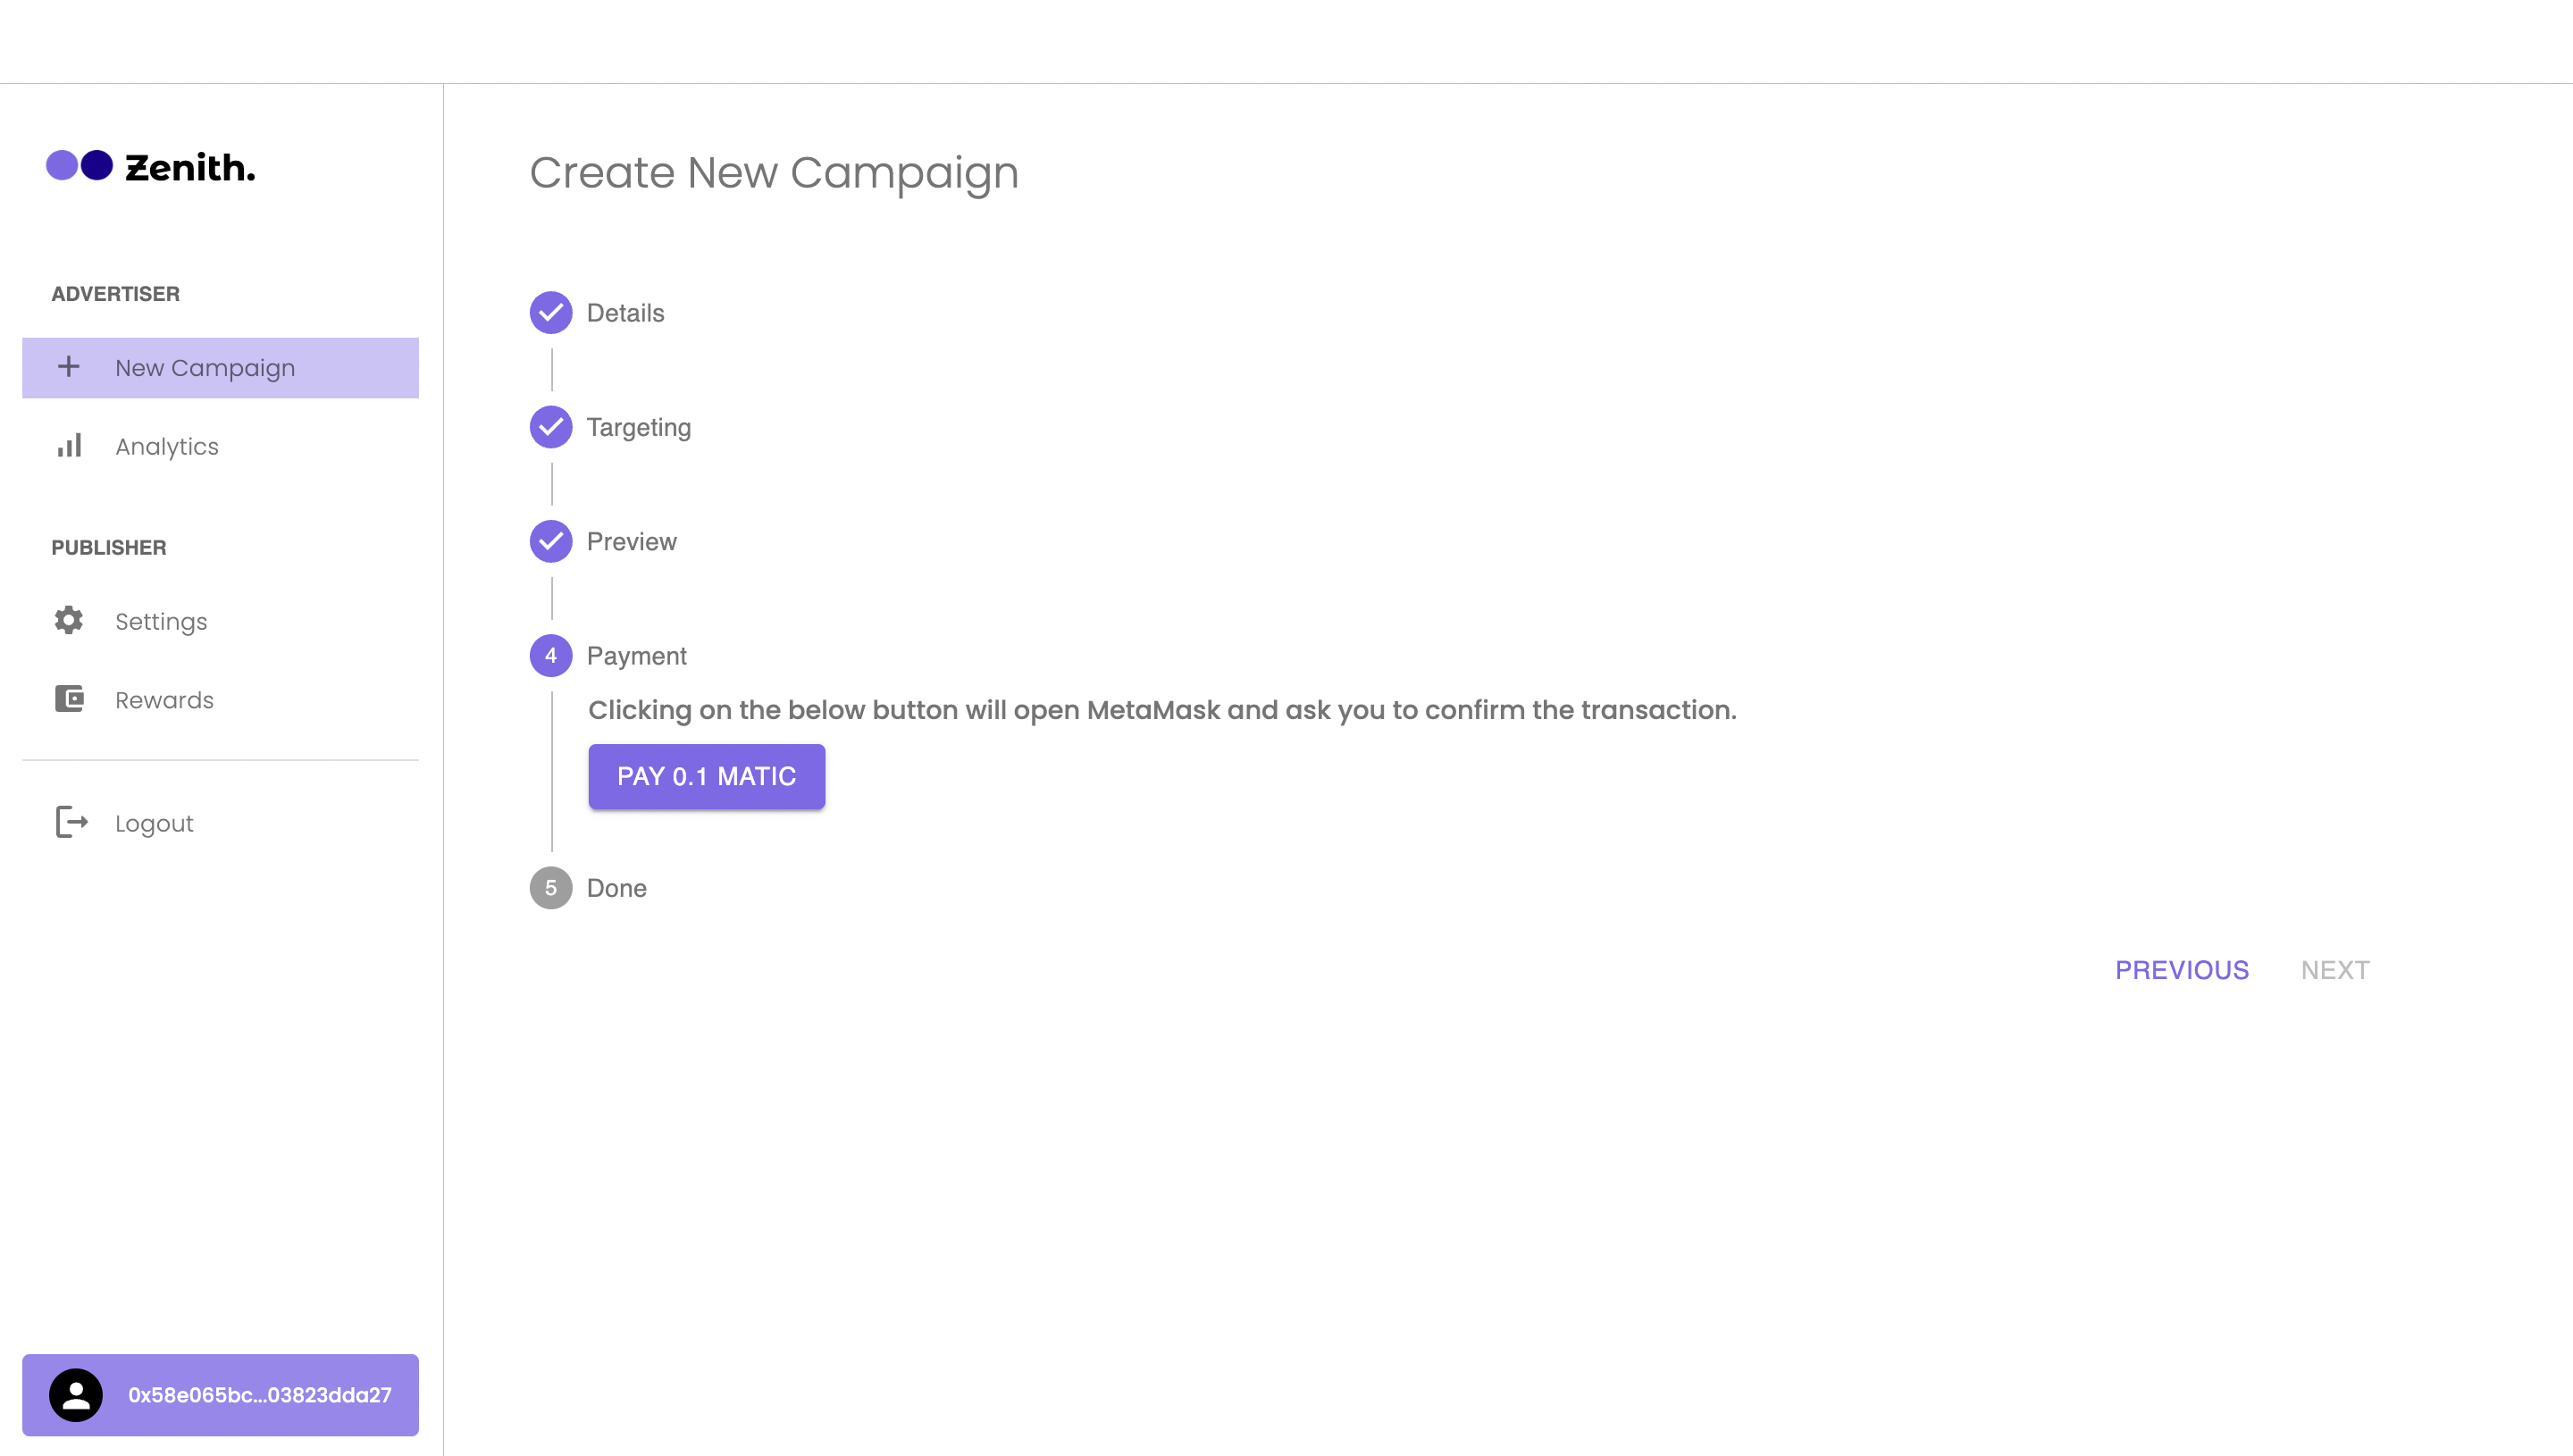
Task: Click the Payment step number 4 circle
Action: click(551, 656)
